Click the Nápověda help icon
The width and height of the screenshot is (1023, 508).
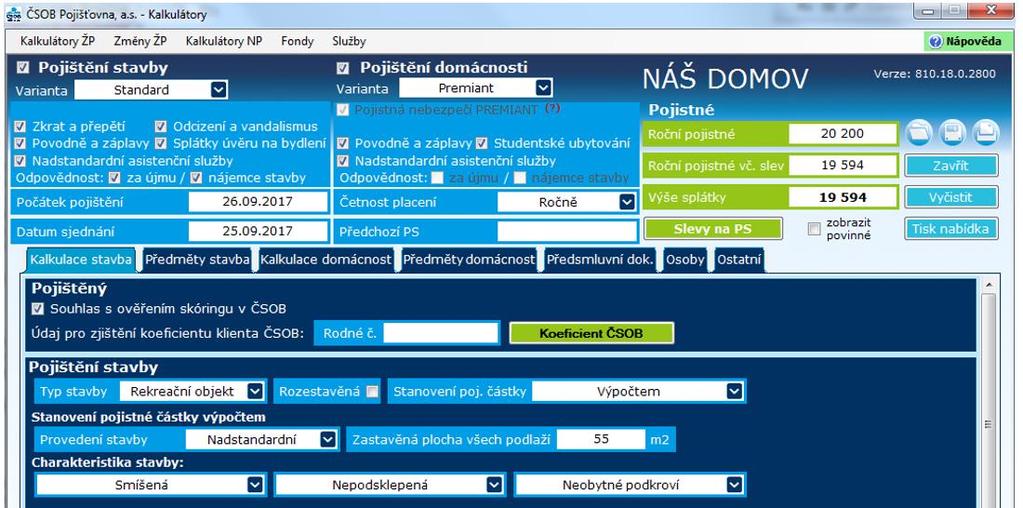coord(936,42)
